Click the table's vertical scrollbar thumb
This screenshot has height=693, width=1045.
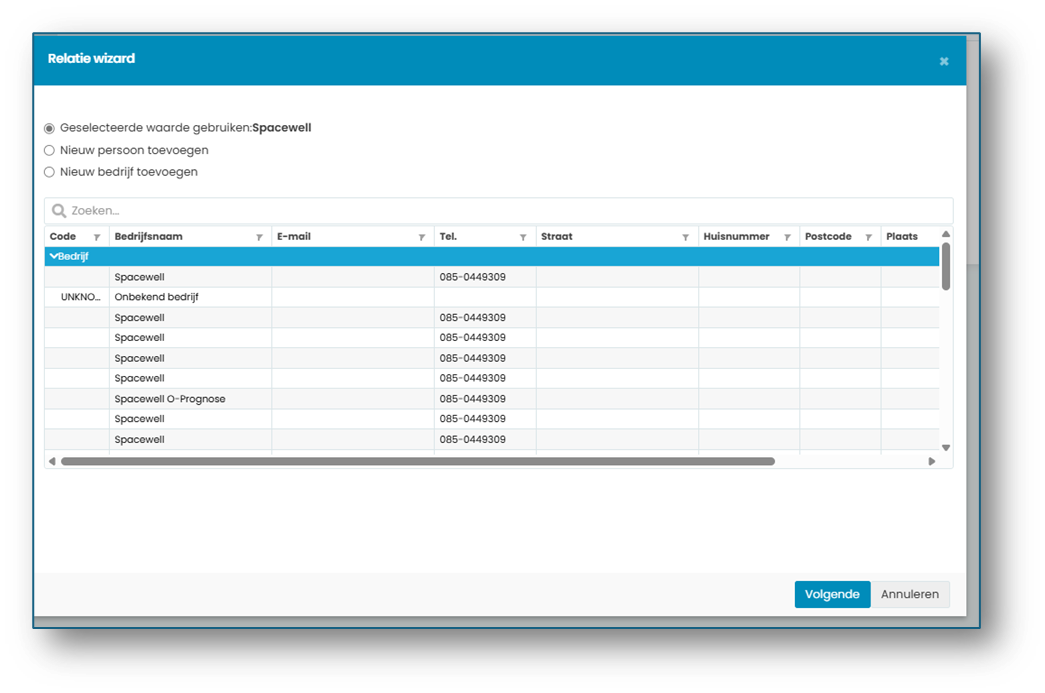click(946, 266)
